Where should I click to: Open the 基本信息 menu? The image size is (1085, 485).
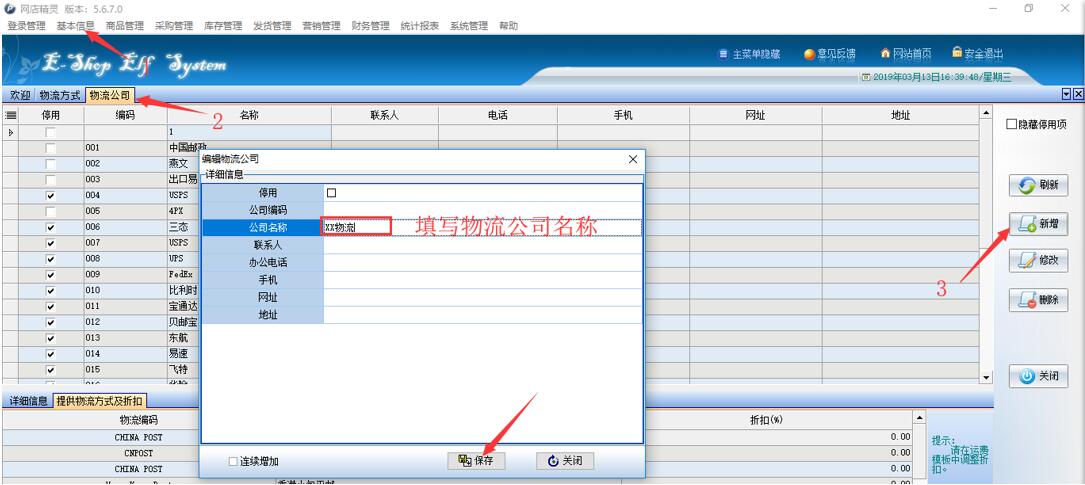click(75, 25)
